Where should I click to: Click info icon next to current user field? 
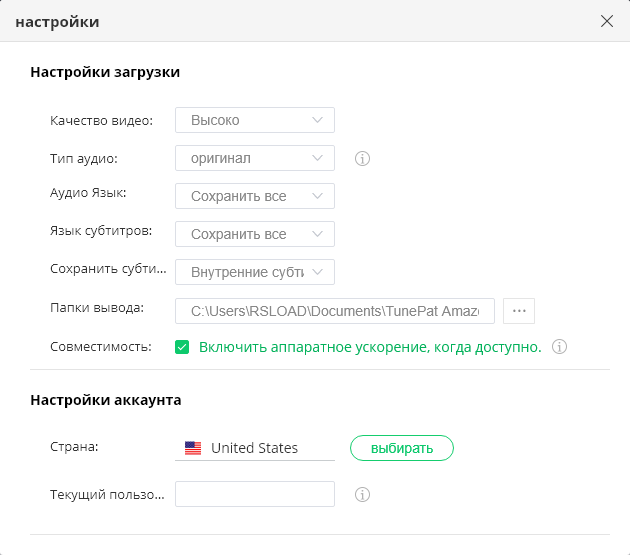click(x=363, y=494)
